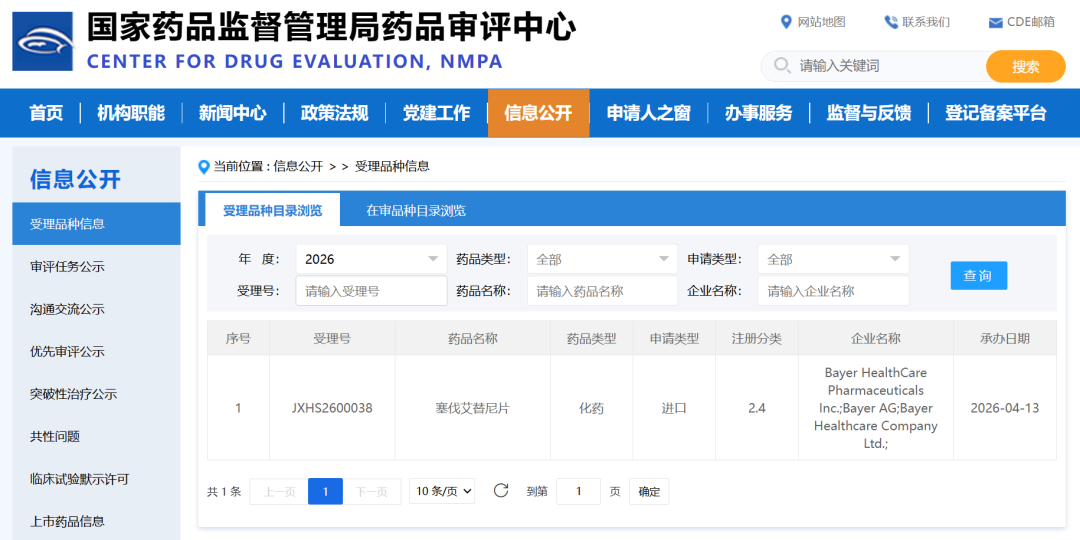Select 审评任务公示 in the sidebar
1080x540 pixels.
pyautogui.click(x=67, y=267)
